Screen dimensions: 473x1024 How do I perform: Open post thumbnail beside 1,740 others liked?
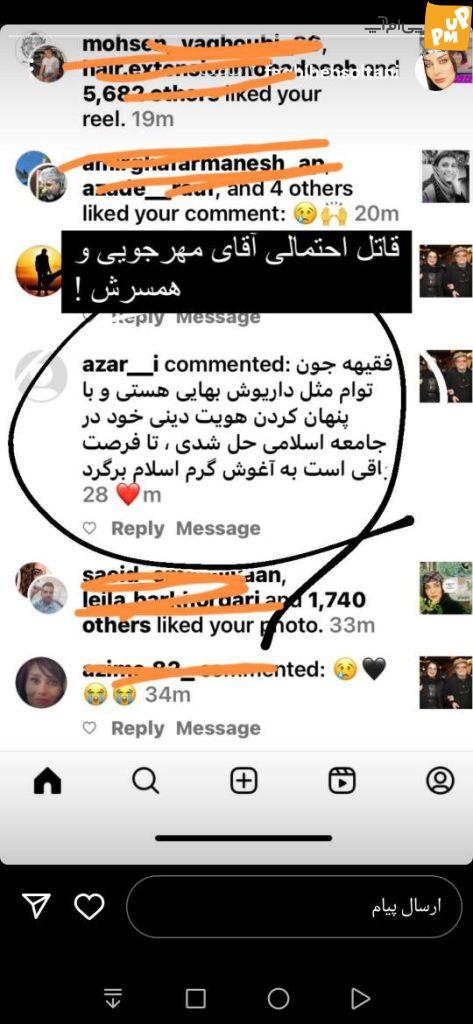445,588
